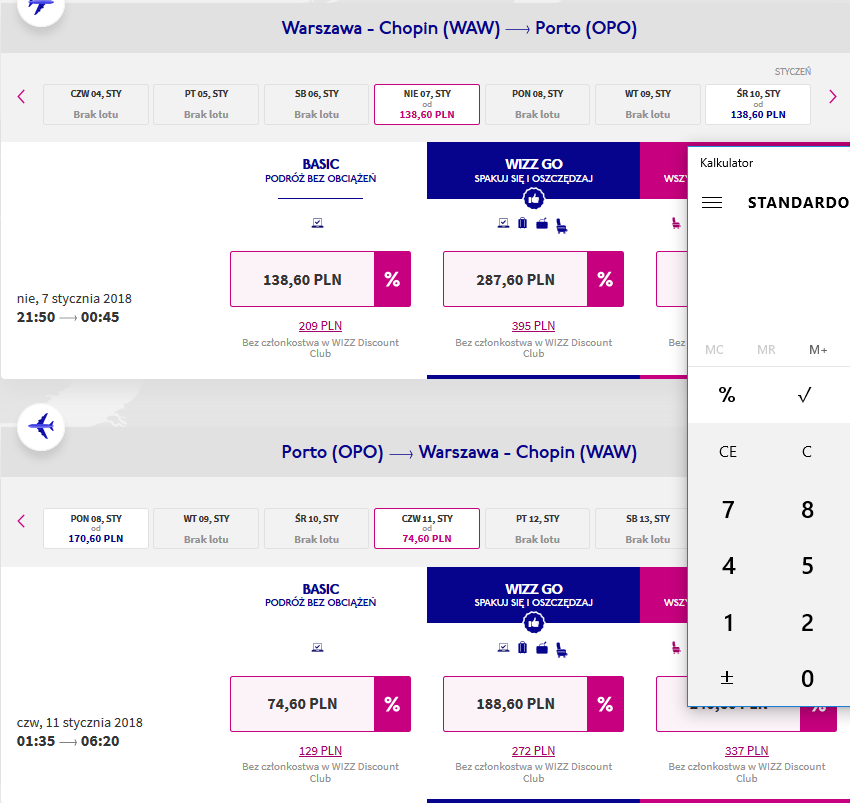Image resolution: width=850 pixels, height=803 pixels.
Task: Select outbound date CZW 04, STY
Action: point(96,104)
